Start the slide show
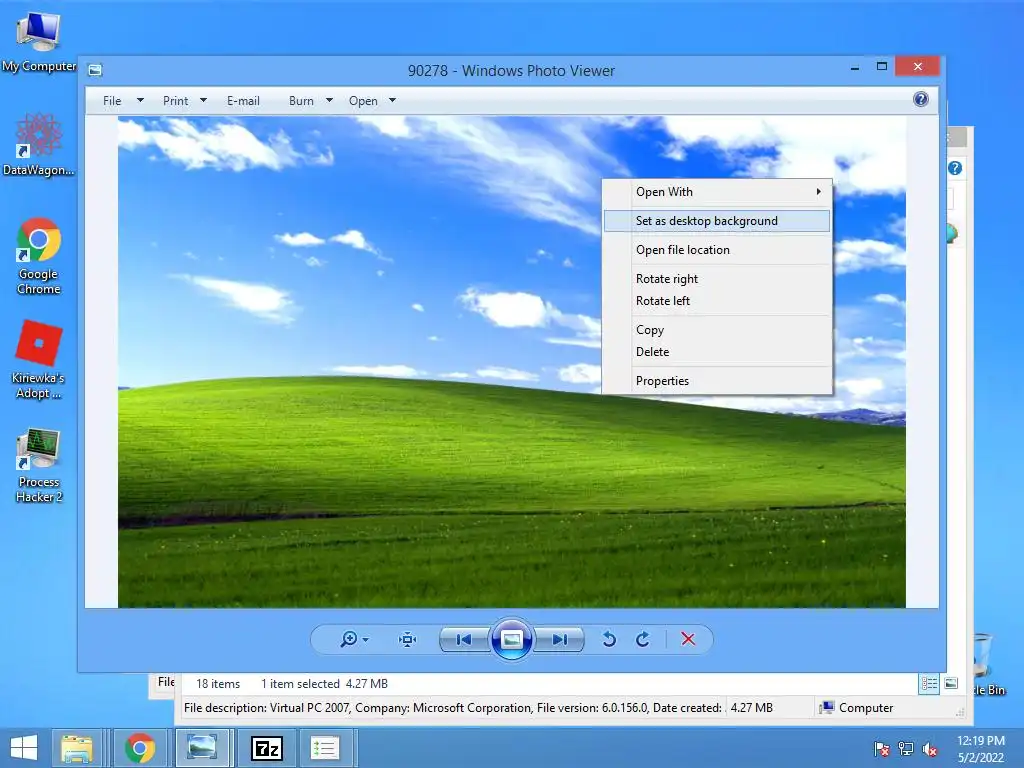The width and height of the screenshot is (1024, 768). click(511, 639)
